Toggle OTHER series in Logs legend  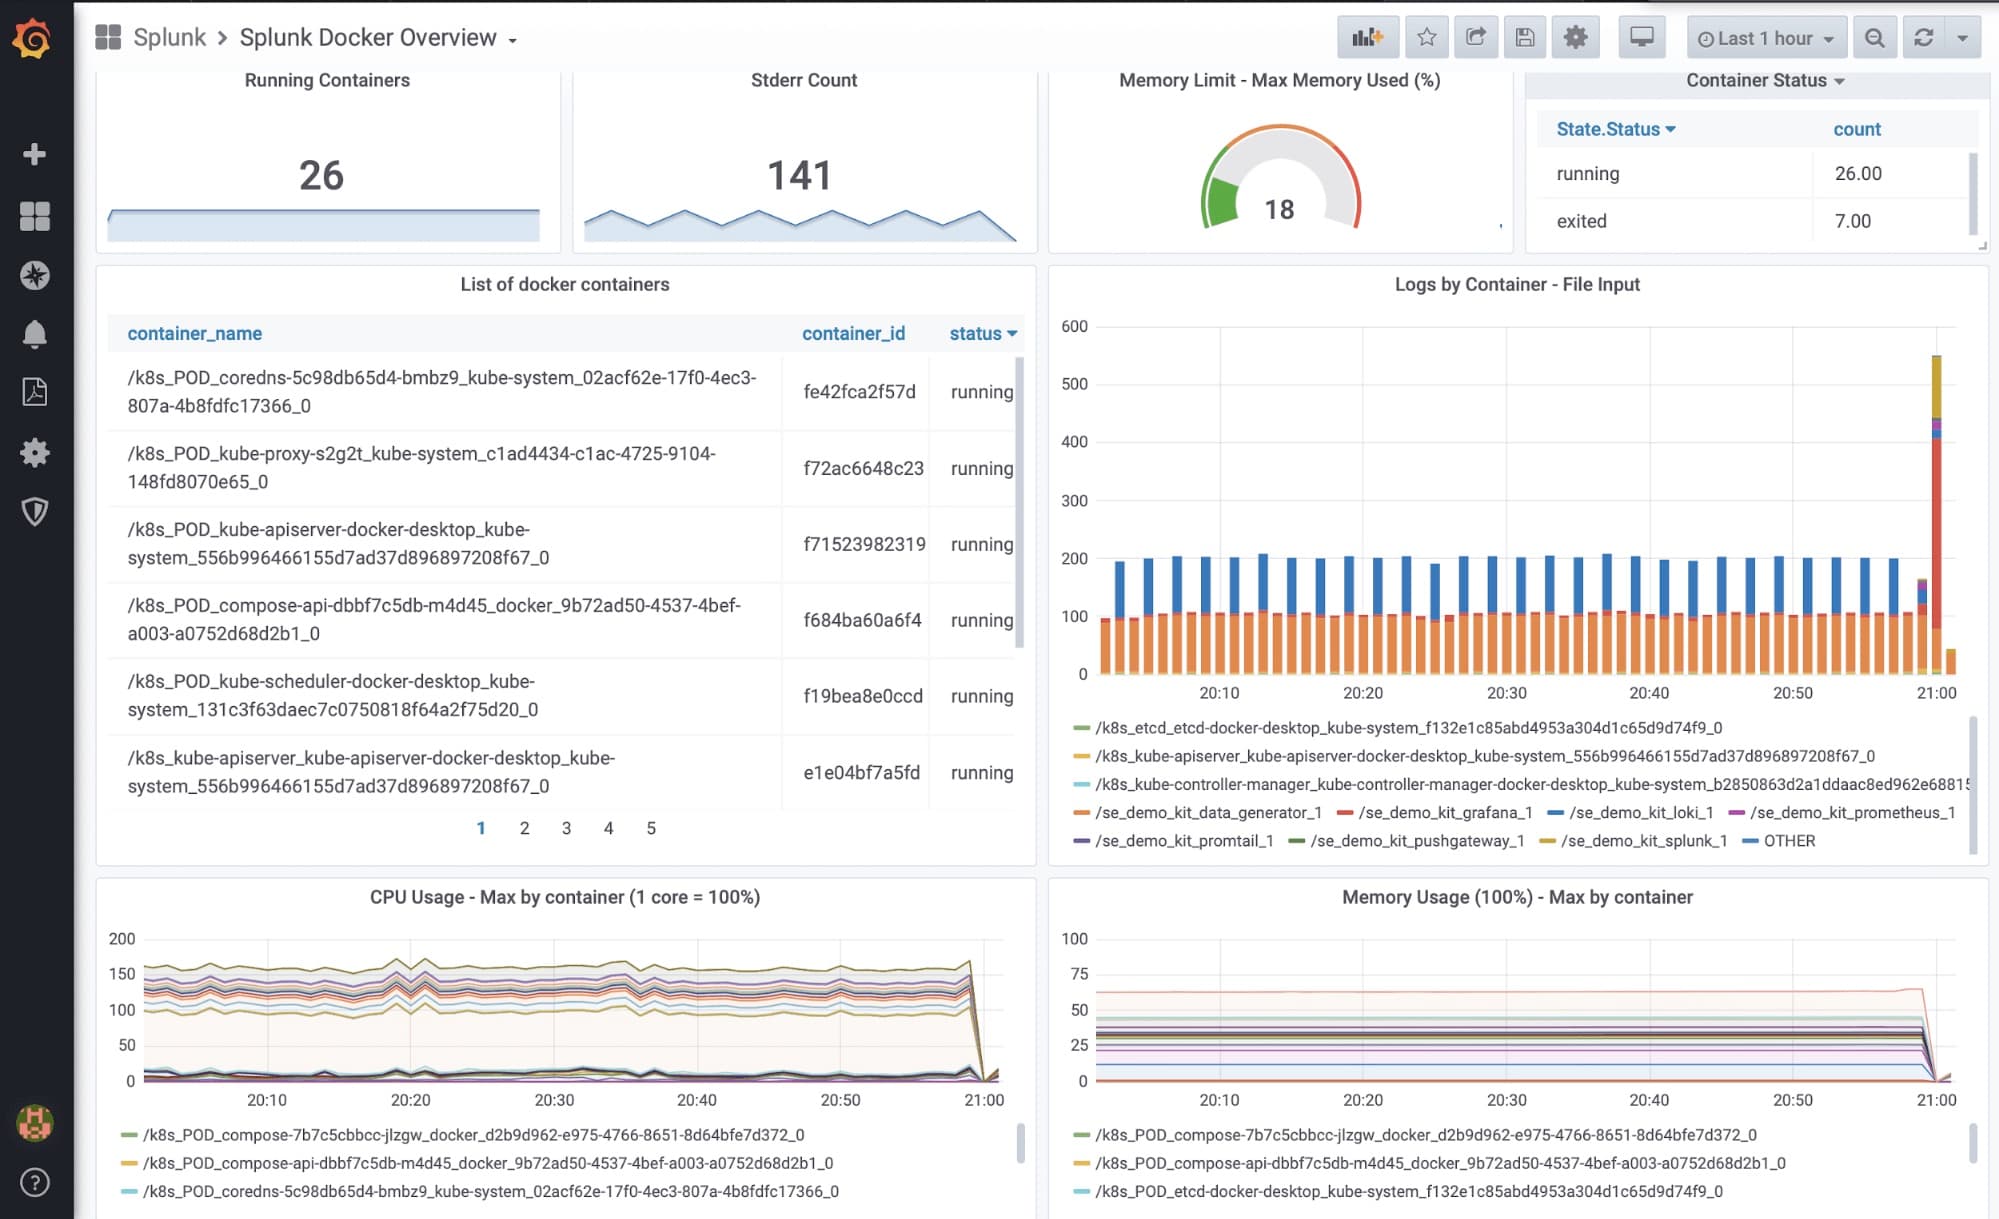[x=1788, y=841]
